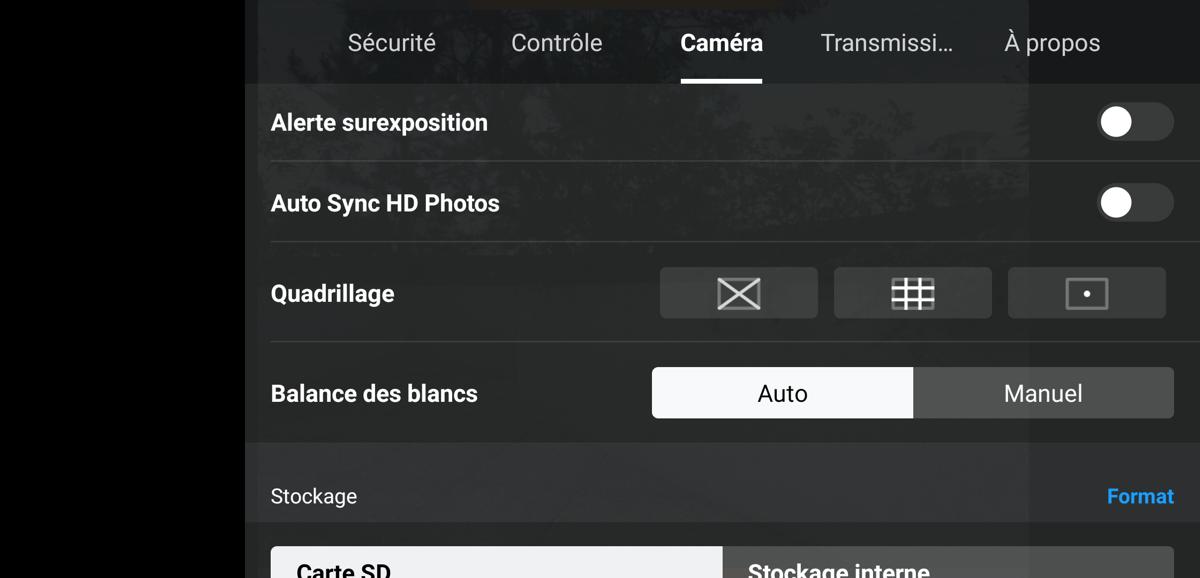Select the rule-of-thirds grid lines icon
This screenshot has height=578, width=1200.
(913, 293)
